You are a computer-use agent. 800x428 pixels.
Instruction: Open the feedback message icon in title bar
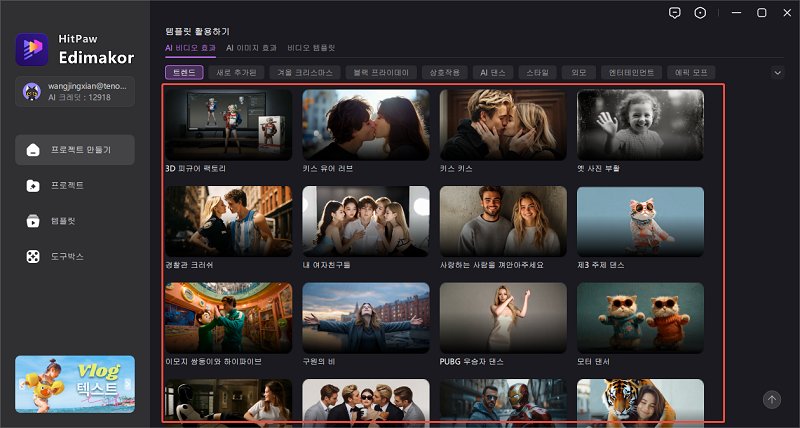pyautogui.click(x=674, y=13)
